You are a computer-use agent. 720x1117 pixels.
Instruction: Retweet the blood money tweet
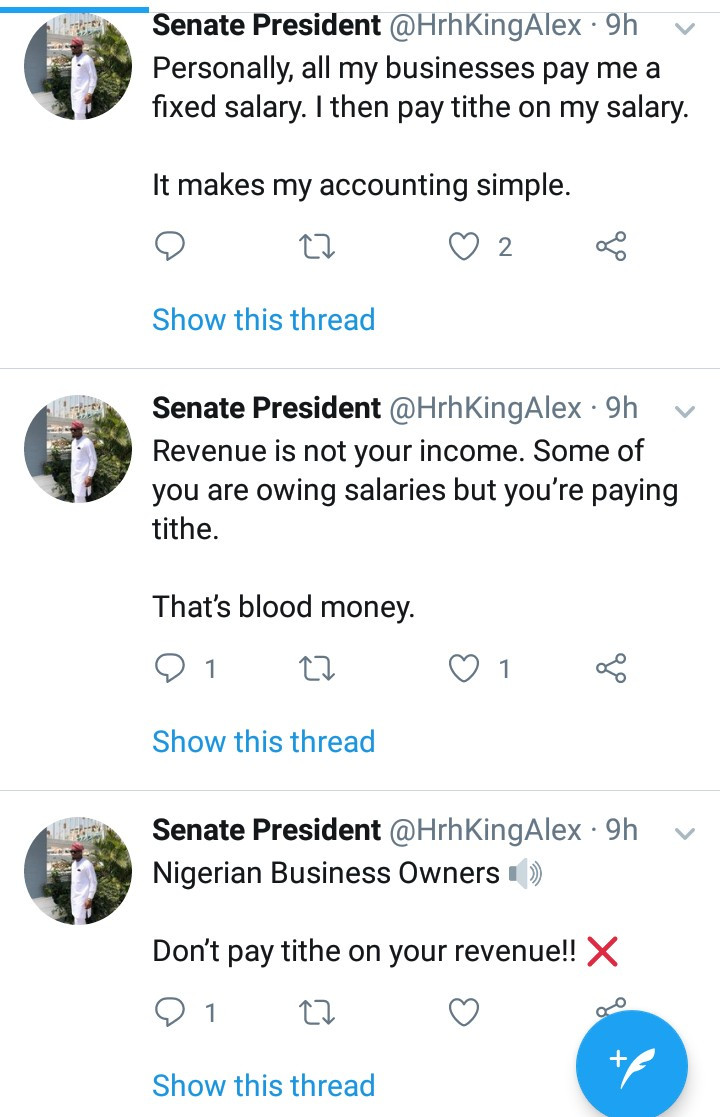[x=318, y=668]
